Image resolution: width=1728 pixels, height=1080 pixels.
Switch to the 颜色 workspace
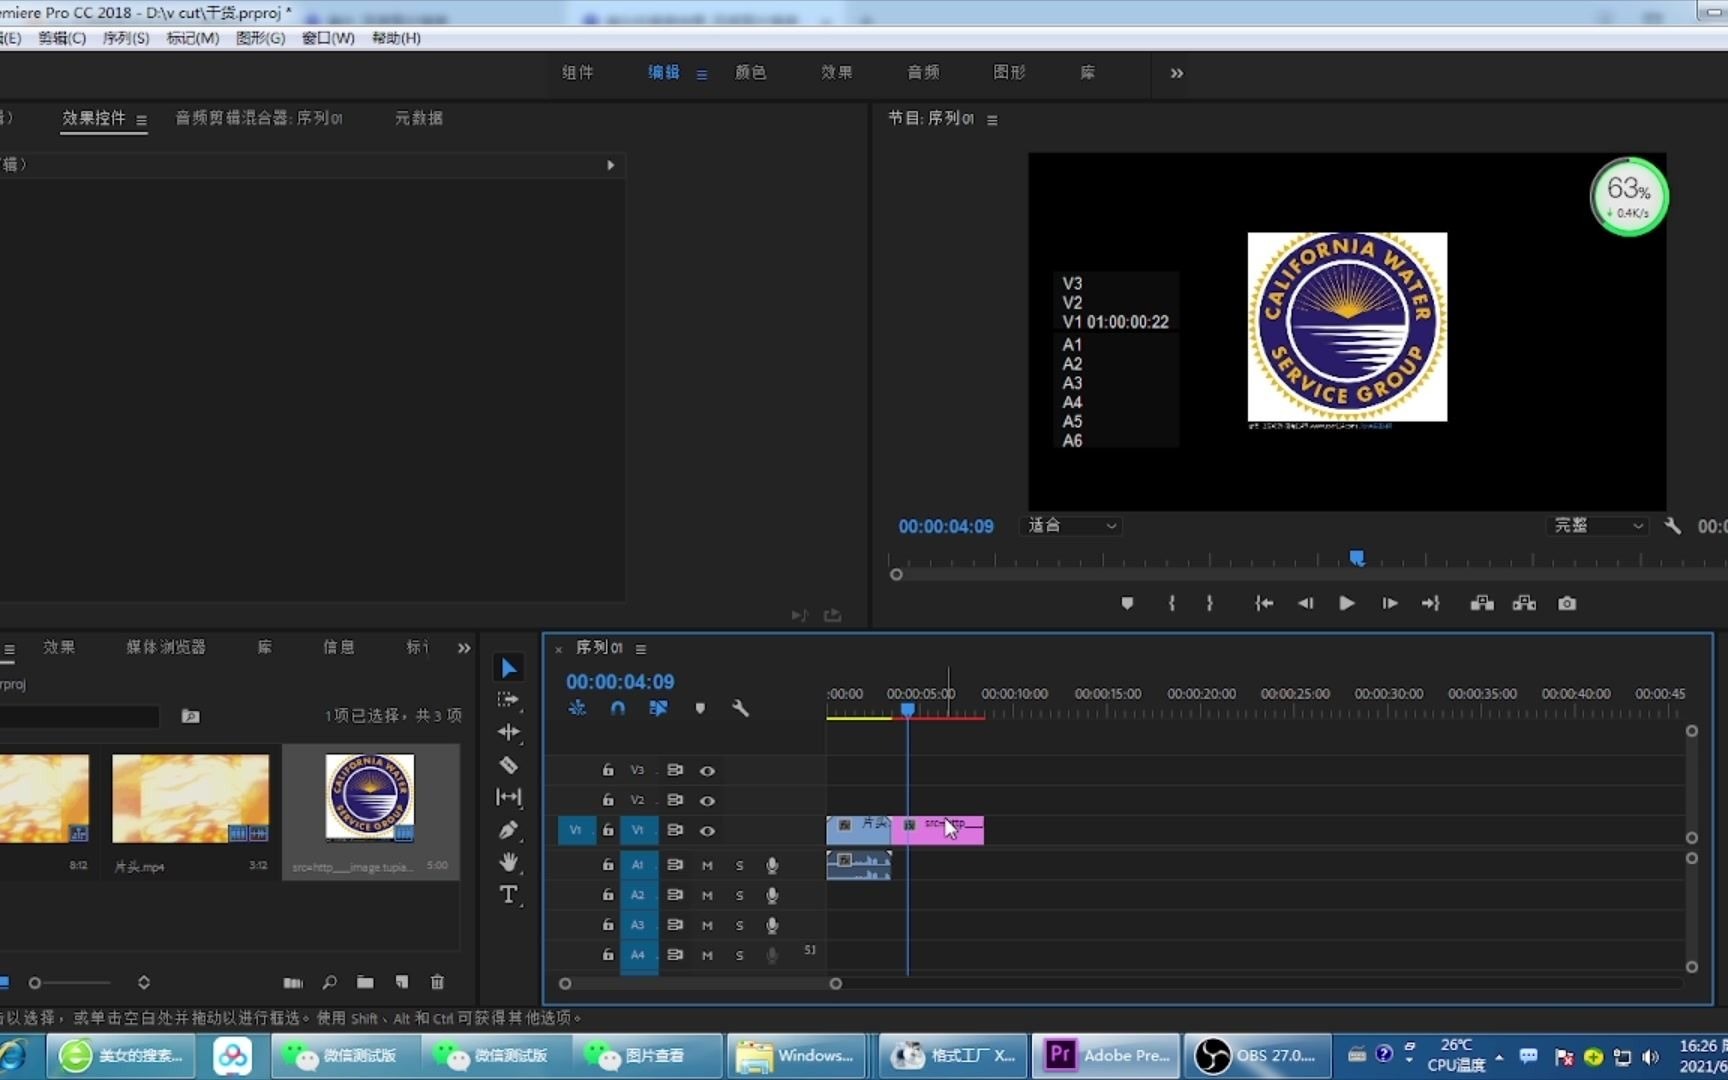pyautogui.click(x=750, y=72)
